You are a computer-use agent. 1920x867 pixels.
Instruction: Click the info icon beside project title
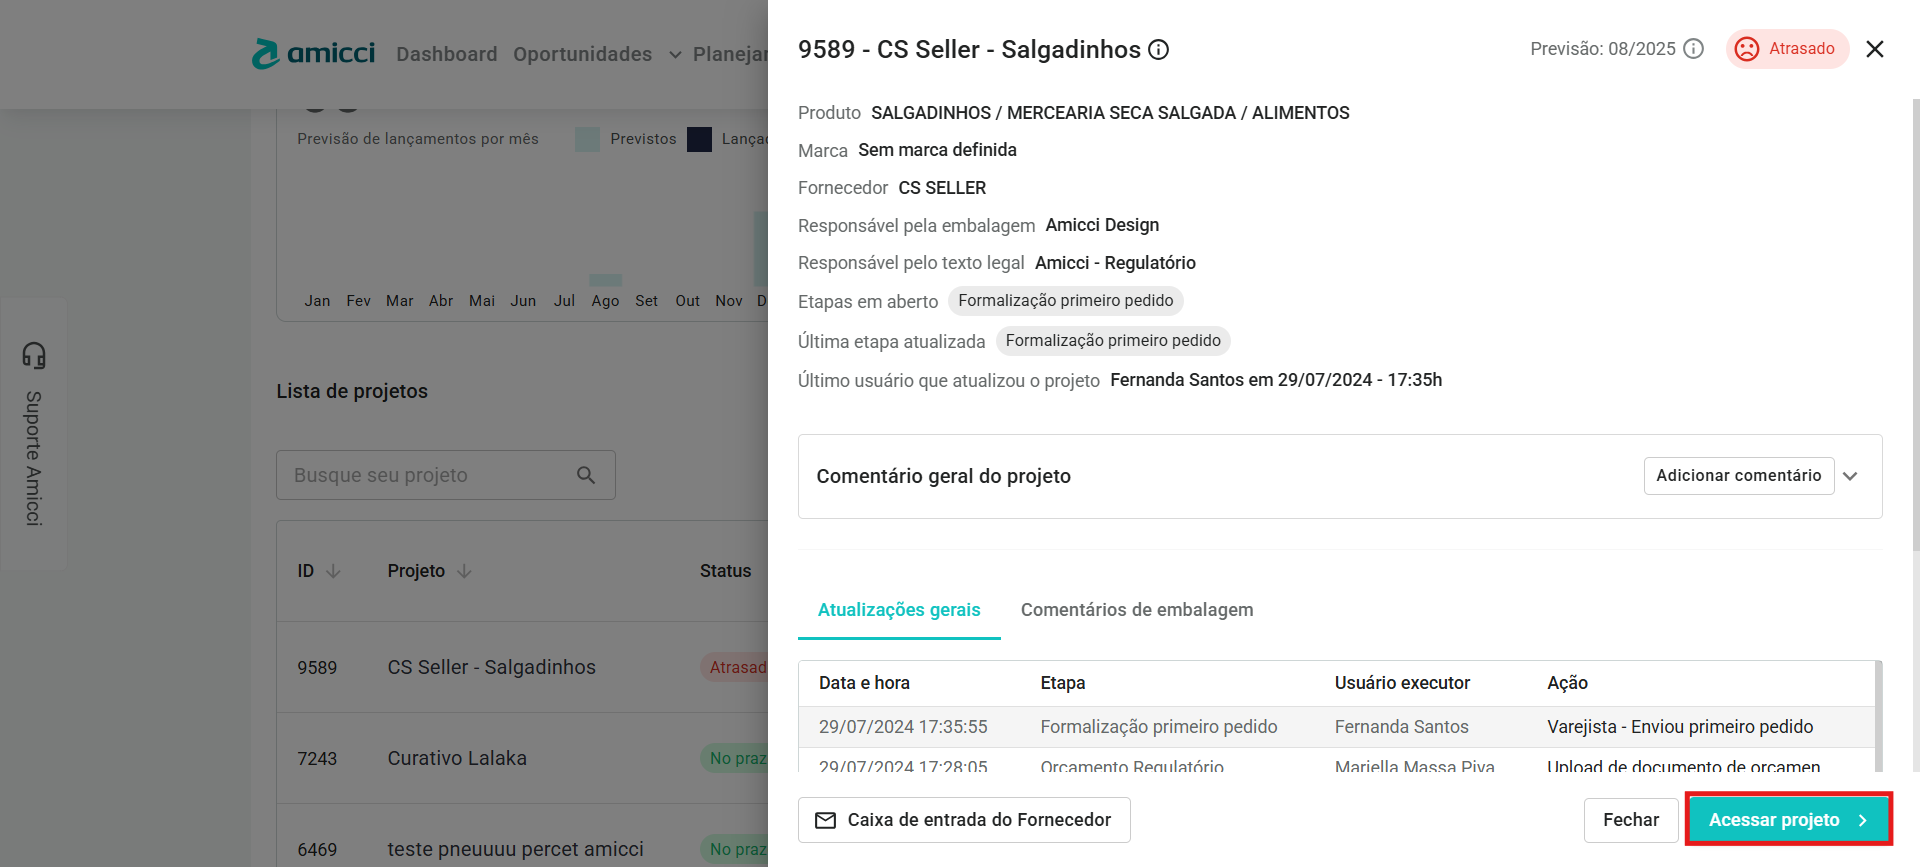1158,50
